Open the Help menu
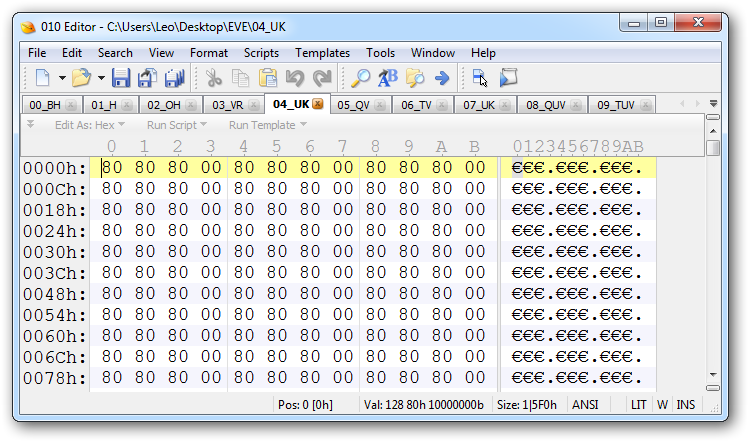 coord(483,53)
